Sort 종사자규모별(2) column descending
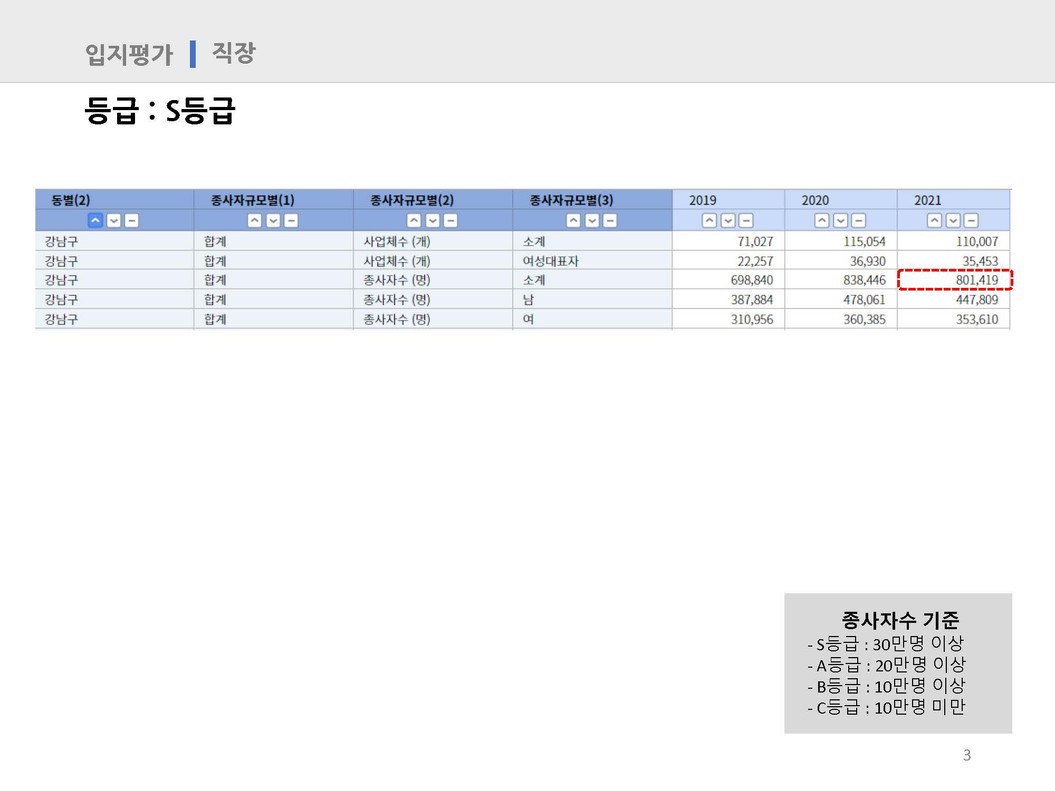The image size is (1055, 791). (433, 221)
